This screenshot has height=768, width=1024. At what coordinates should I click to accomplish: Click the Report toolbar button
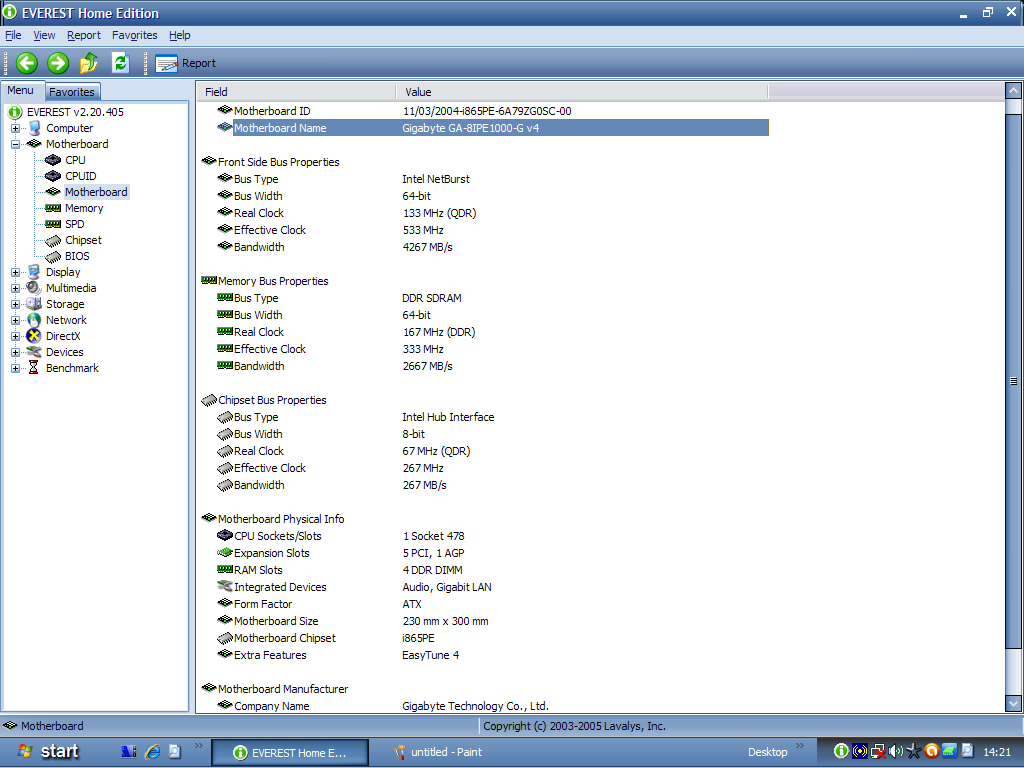(186, 63)
